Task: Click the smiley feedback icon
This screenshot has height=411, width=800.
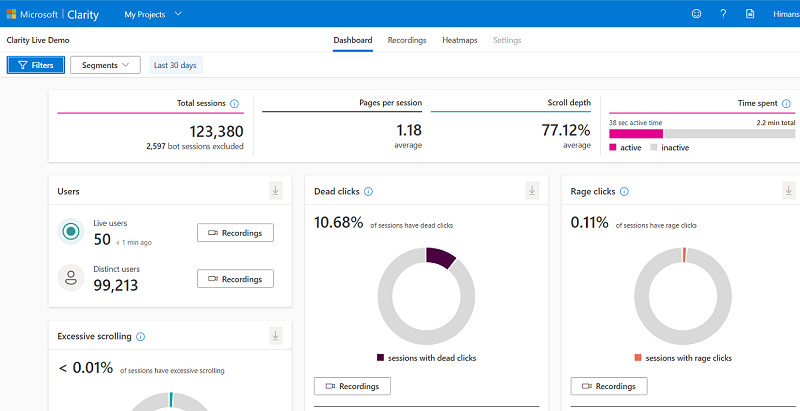Action: click(x=696, y=14)
